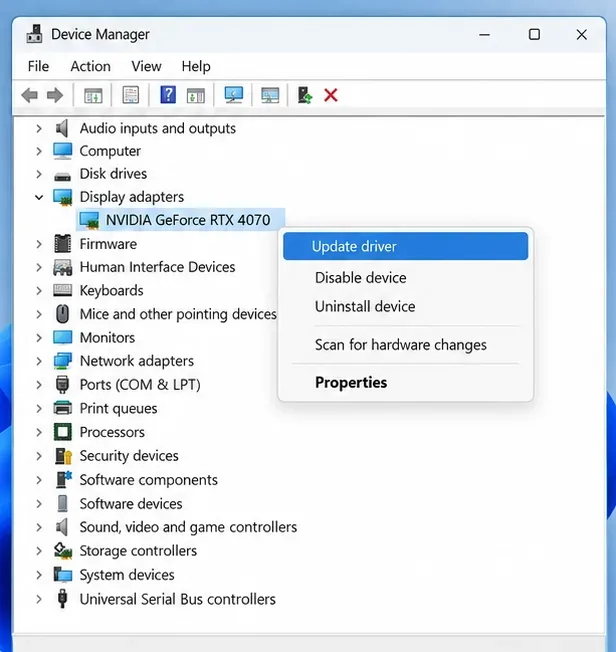Expand the Computer category chevron
Image resolution: width=616 pixels, height=652 pixels.
[39, 151]
